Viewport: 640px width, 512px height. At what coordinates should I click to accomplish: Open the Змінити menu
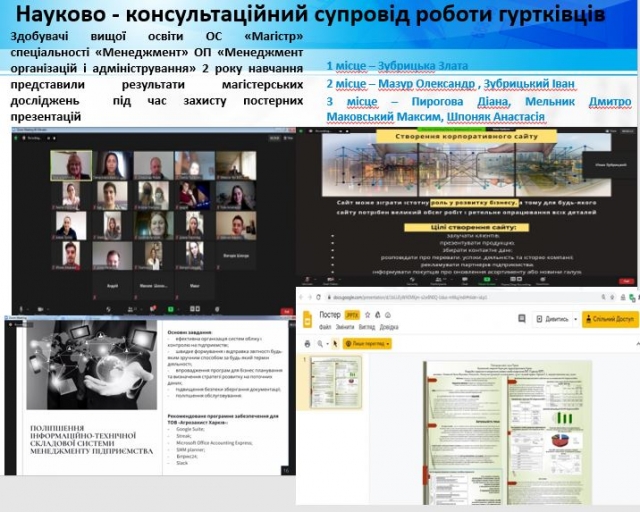345,327
